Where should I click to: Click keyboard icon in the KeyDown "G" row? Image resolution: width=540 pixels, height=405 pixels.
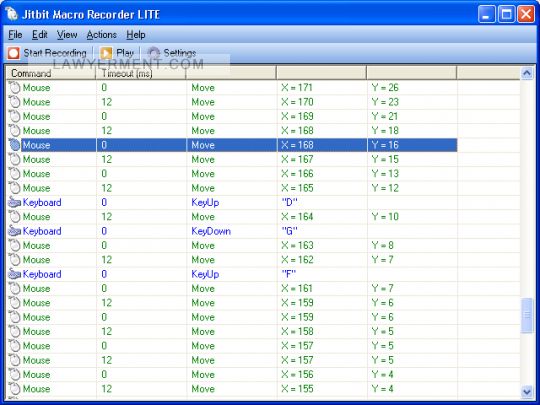(x=14, y=231)
